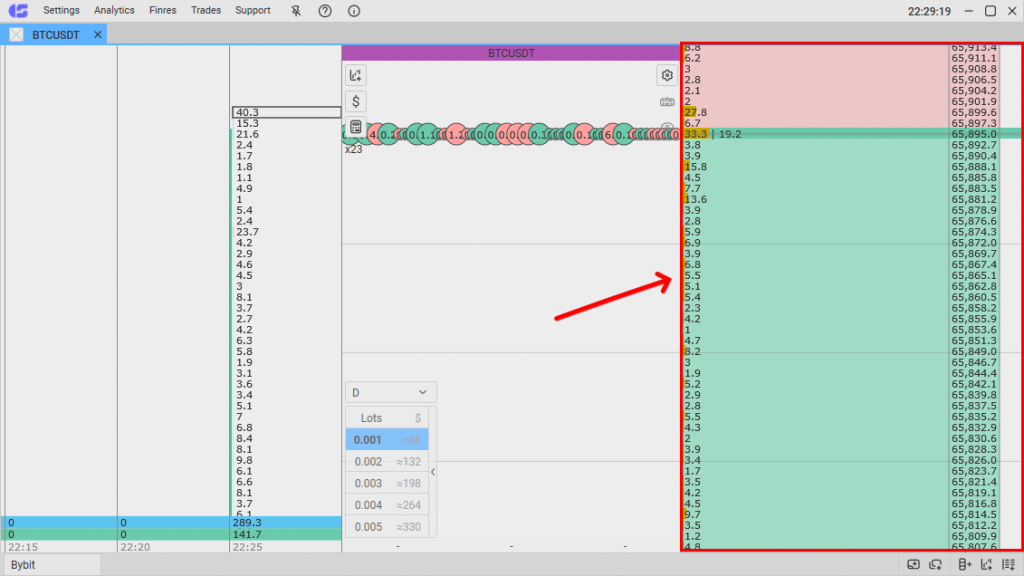Close the BTCUSDT tab
The image size is (1024, 576).
click(98, 34)
